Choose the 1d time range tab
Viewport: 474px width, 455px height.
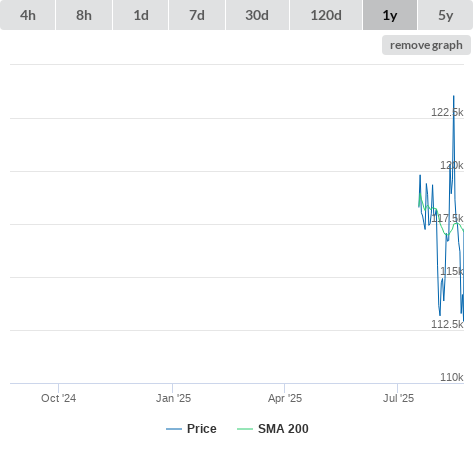(x=141, y=15)
